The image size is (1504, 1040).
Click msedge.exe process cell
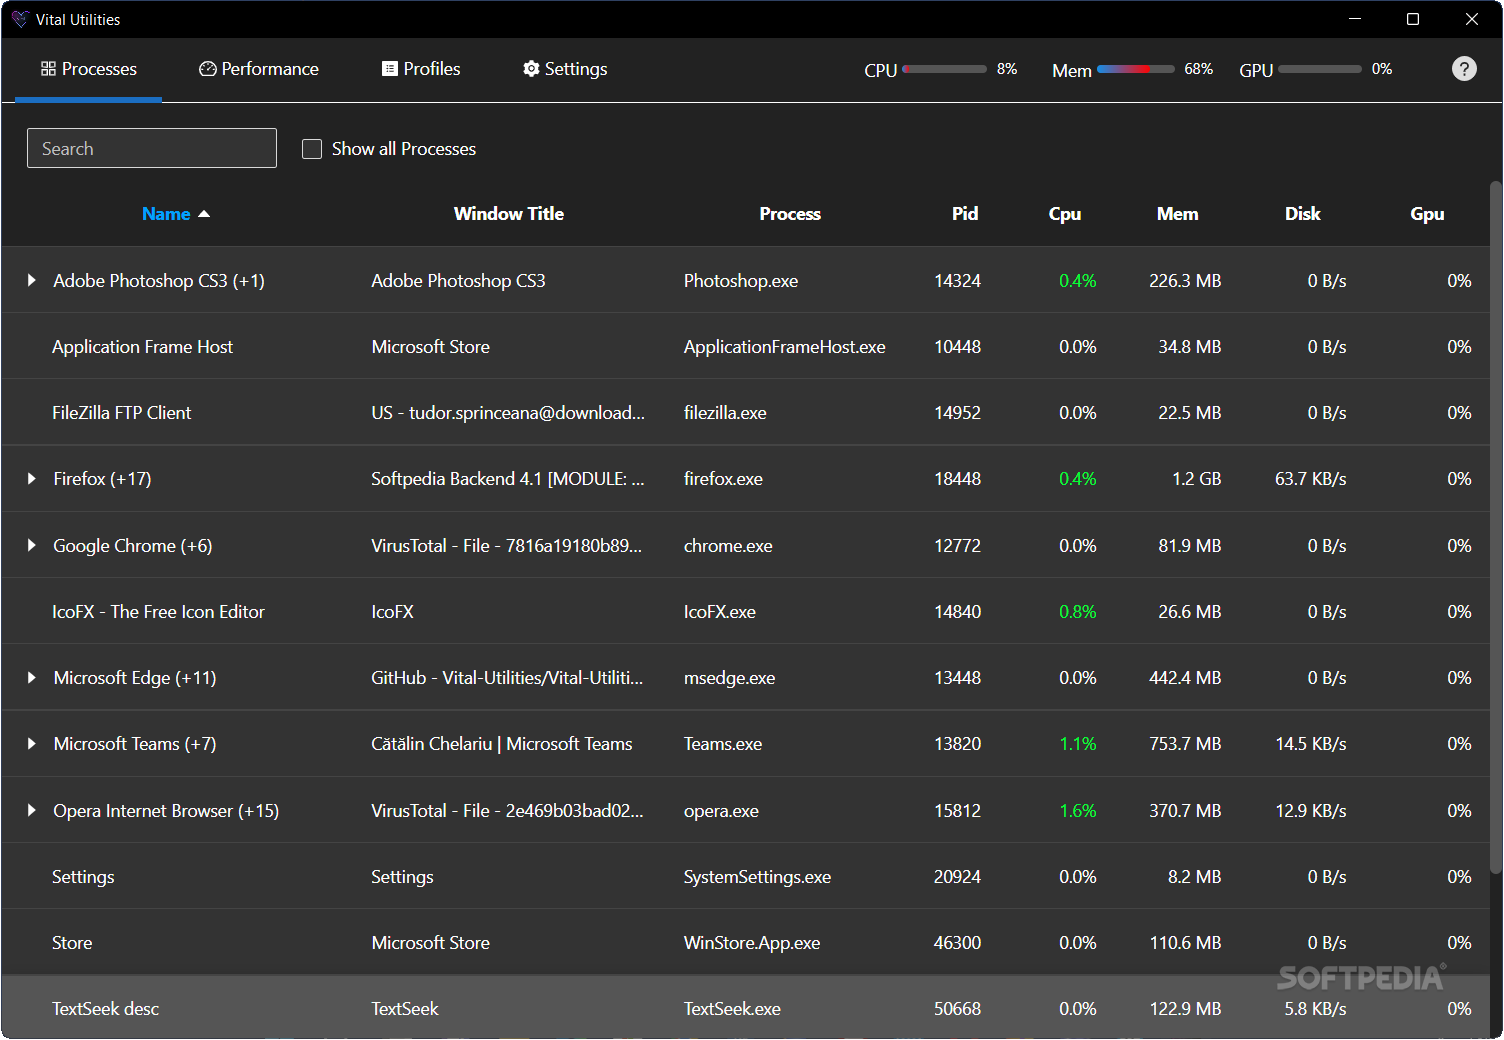730,678
